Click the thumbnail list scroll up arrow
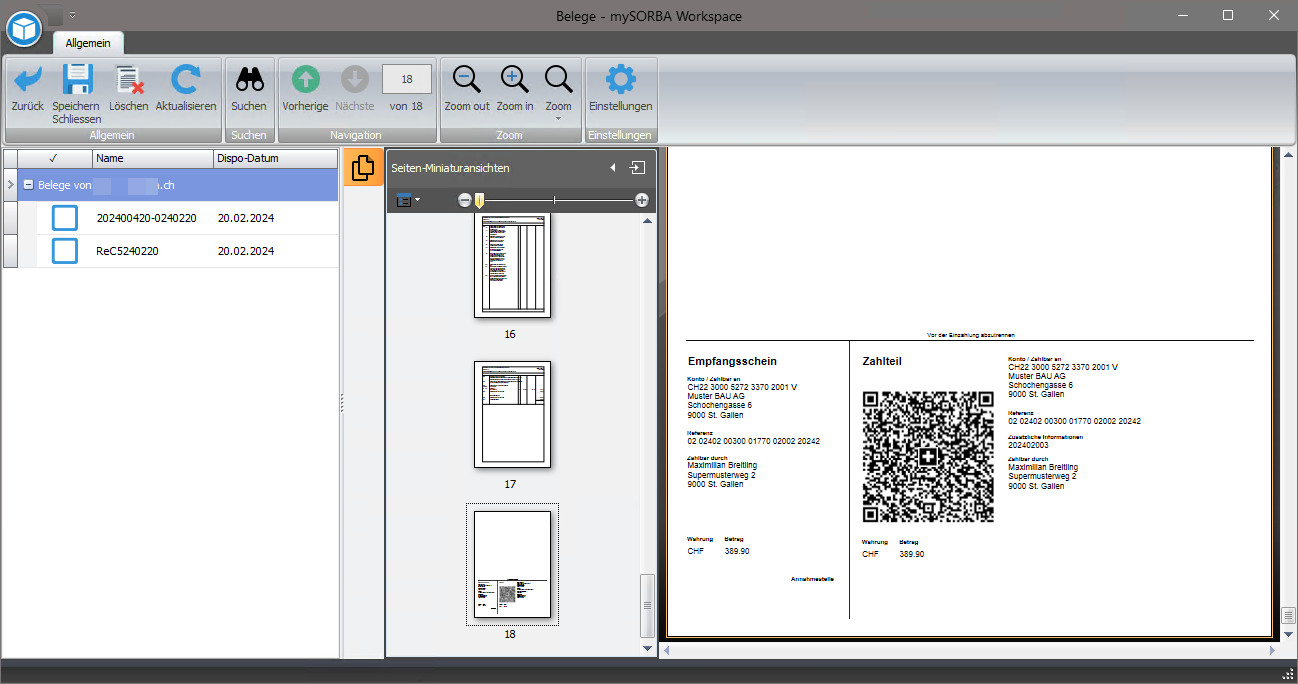This screenshot has height=684, width=1298. 647,220
